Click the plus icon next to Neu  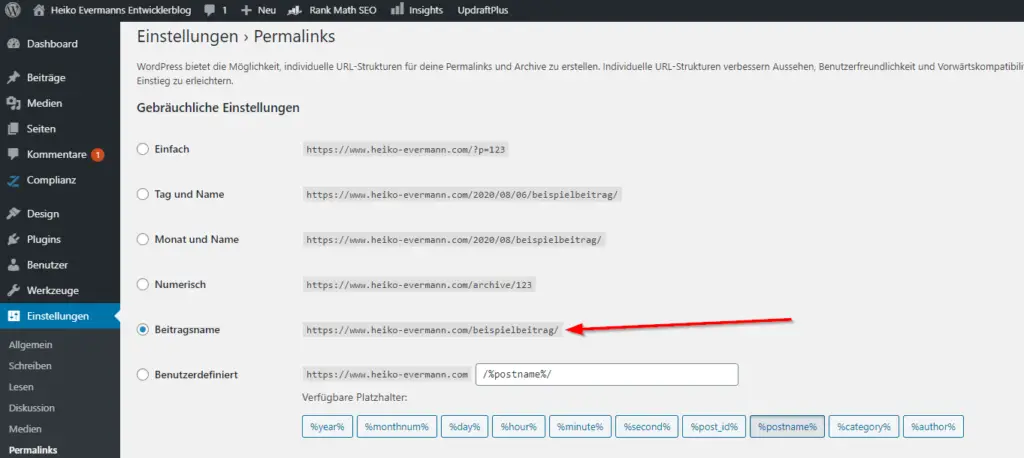(246, 10)
